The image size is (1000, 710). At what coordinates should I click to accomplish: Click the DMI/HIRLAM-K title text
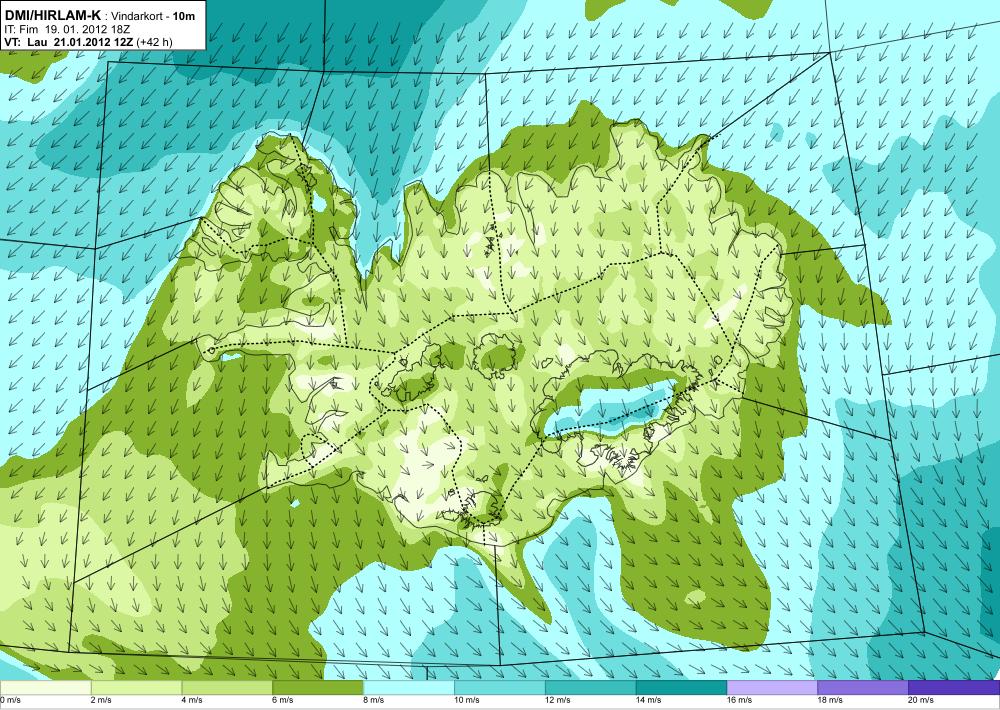click(x=53, y=15)
